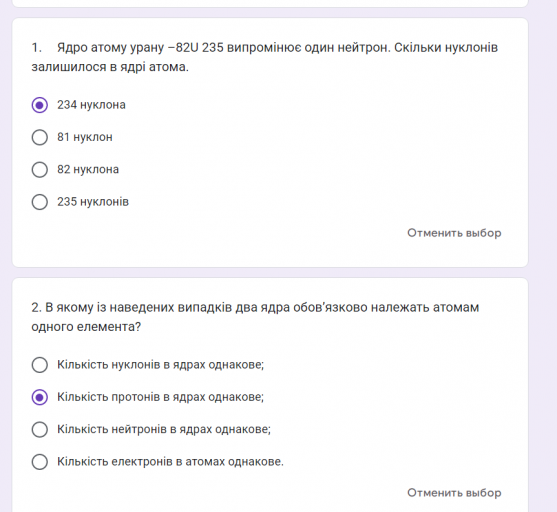Viewport: 557px width, 512px height.
Task: Click label text 'Кількість електронів в атомах однакове.'
Action: tap(171, 462)
